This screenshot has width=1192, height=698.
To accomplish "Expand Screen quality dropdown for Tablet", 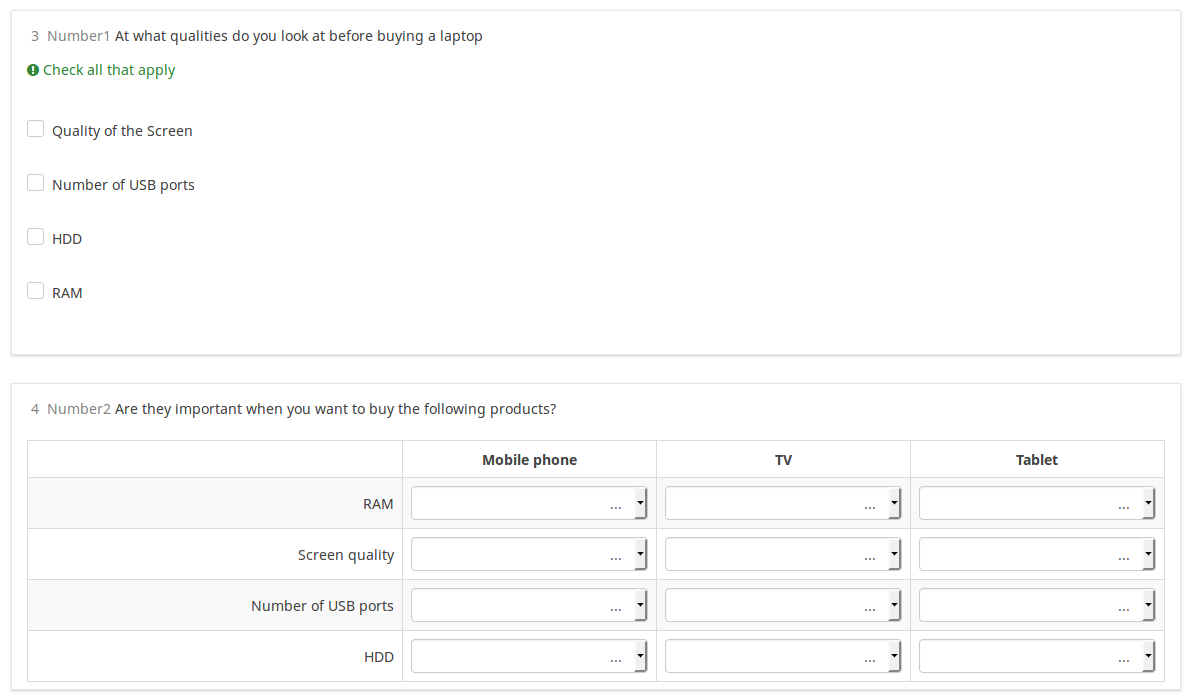I will tap(1037, 555).
